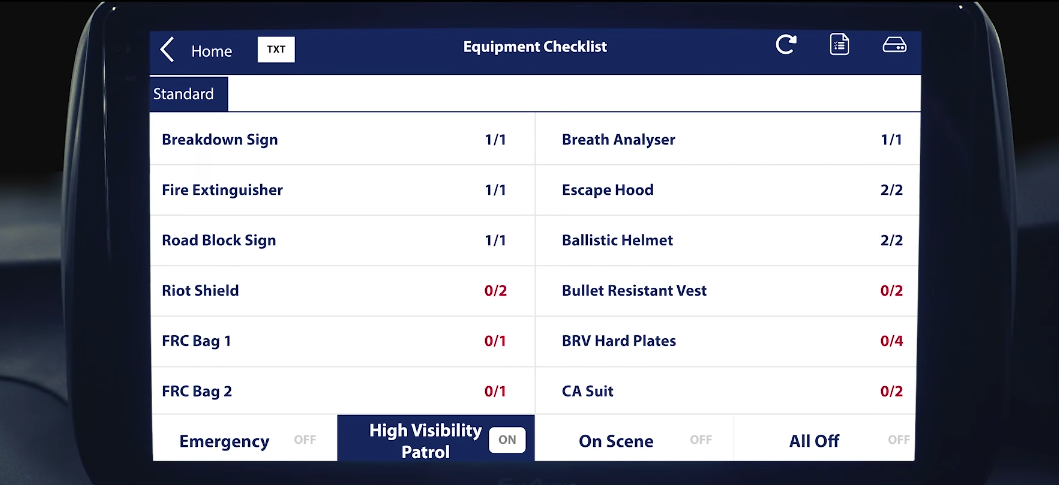This screenshot has height=485, width=1059.
Task: Turn off High Visibility Patrol toggle
Action: pyautogui.click(x=507, y=440)
